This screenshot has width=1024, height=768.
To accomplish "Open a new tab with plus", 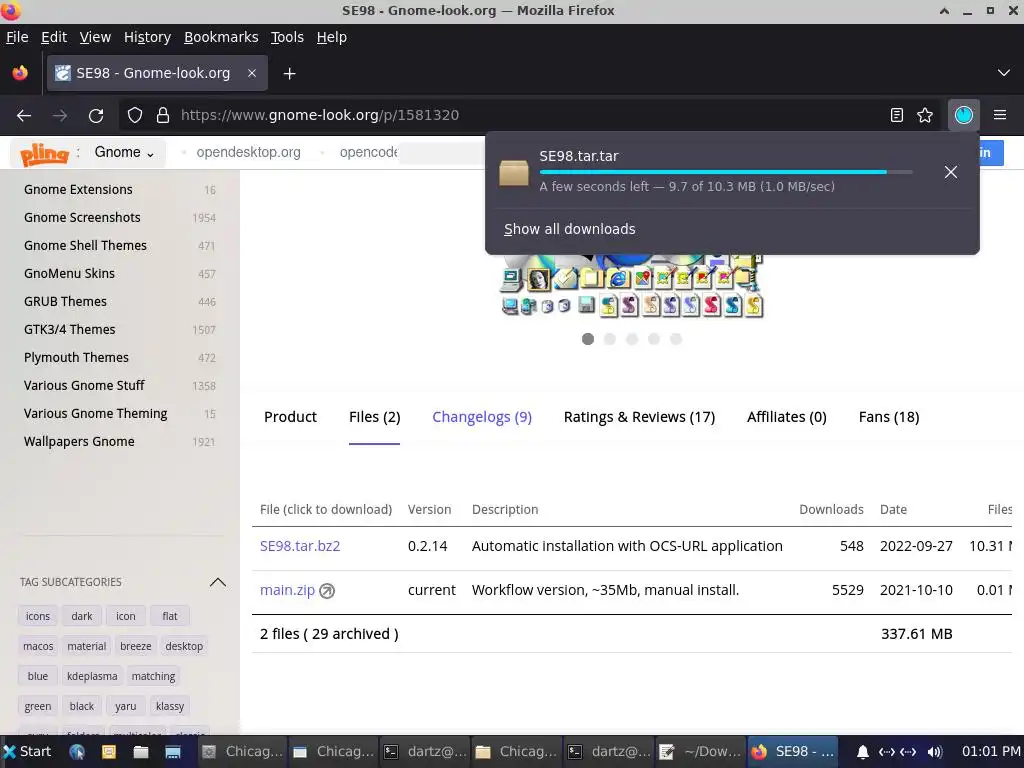I will pos(289,74).
